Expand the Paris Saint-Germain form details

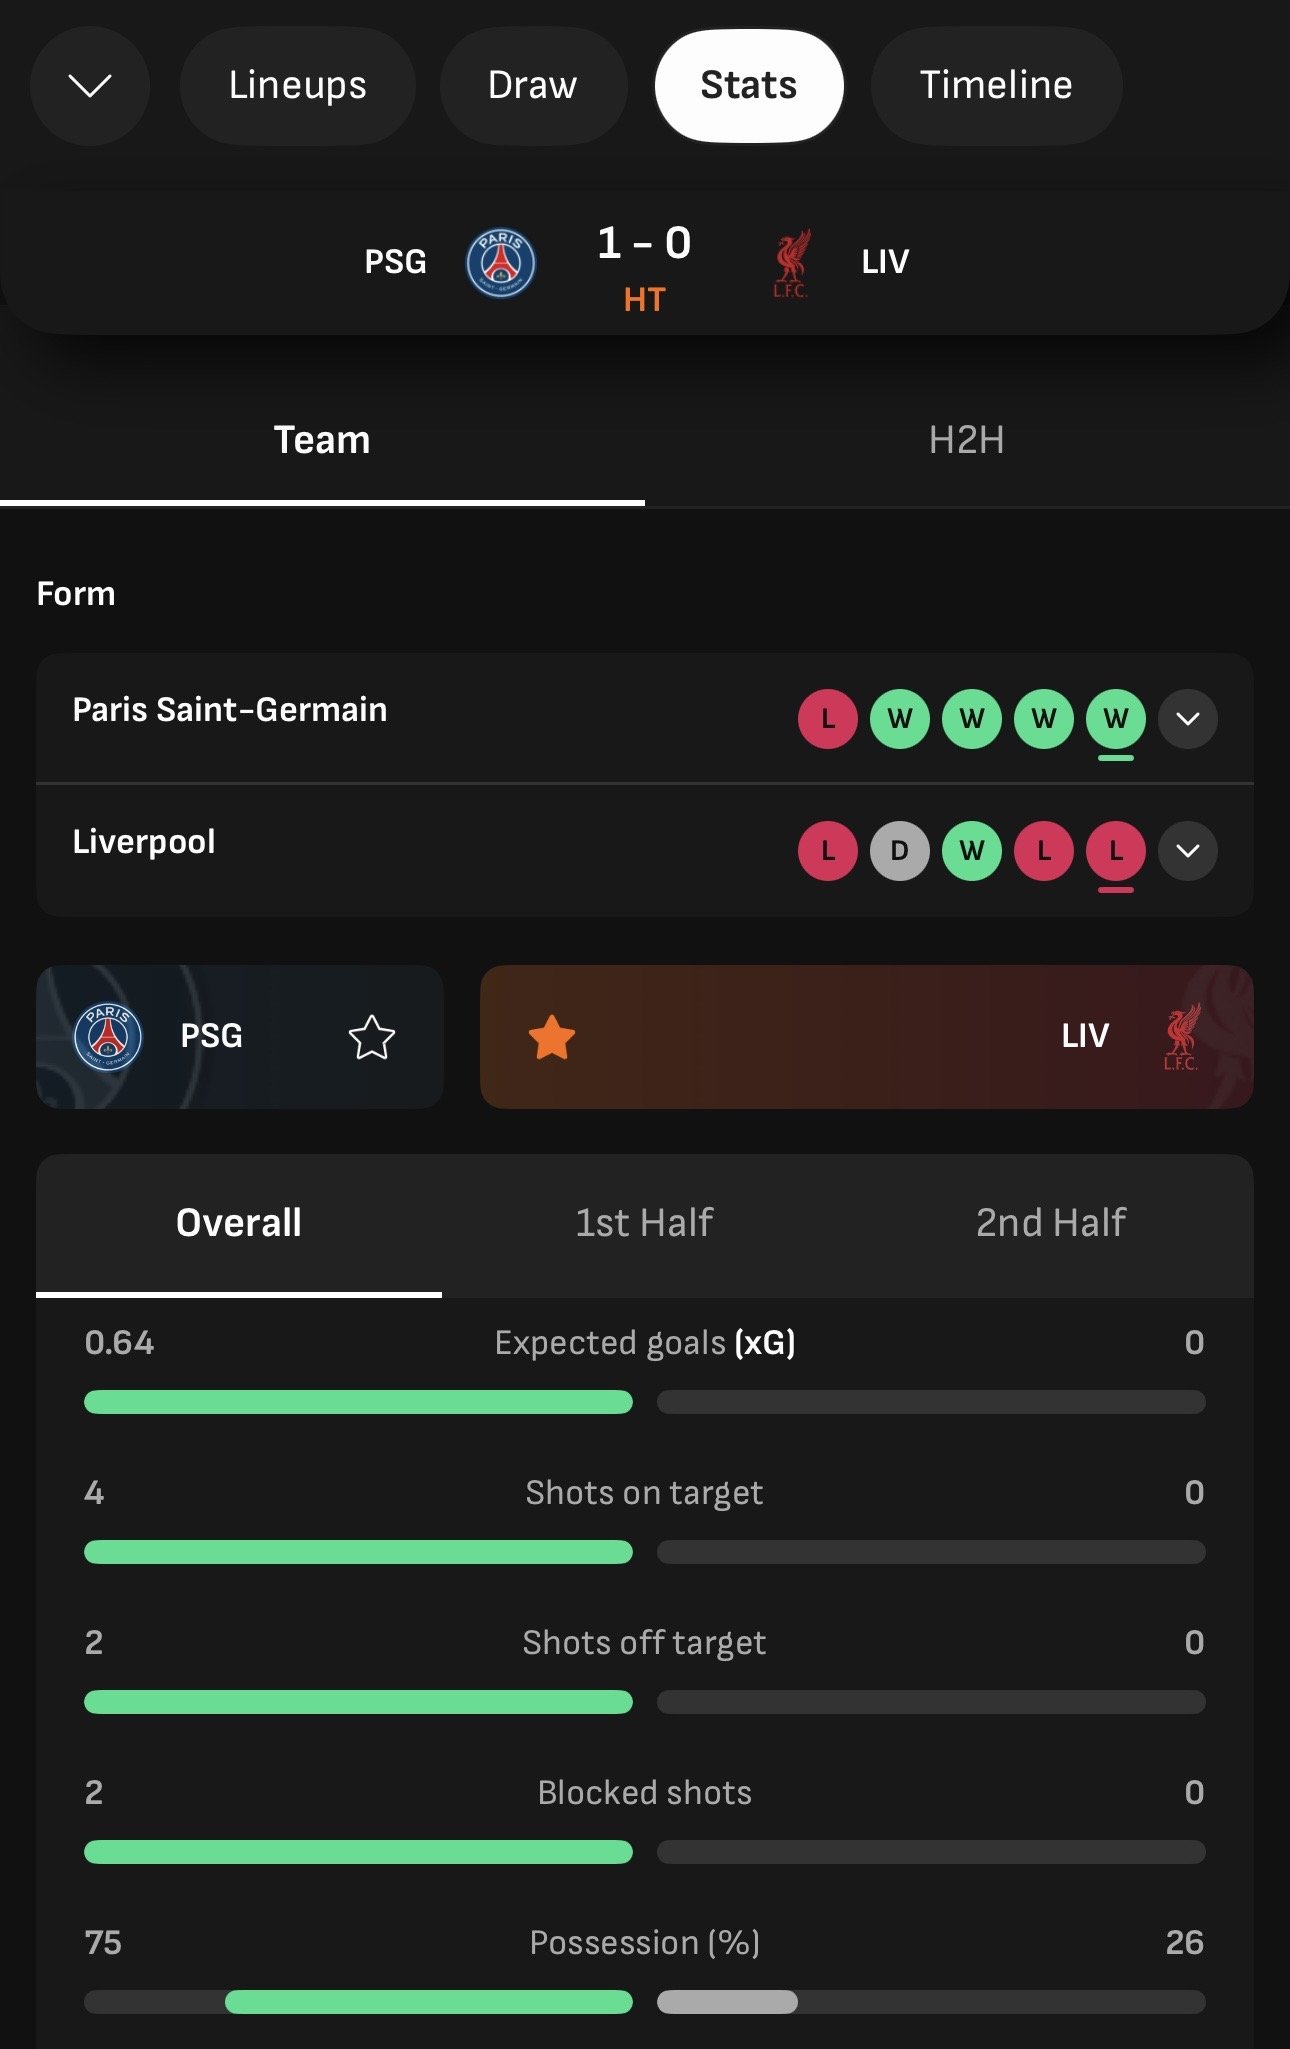(1187, 718)
